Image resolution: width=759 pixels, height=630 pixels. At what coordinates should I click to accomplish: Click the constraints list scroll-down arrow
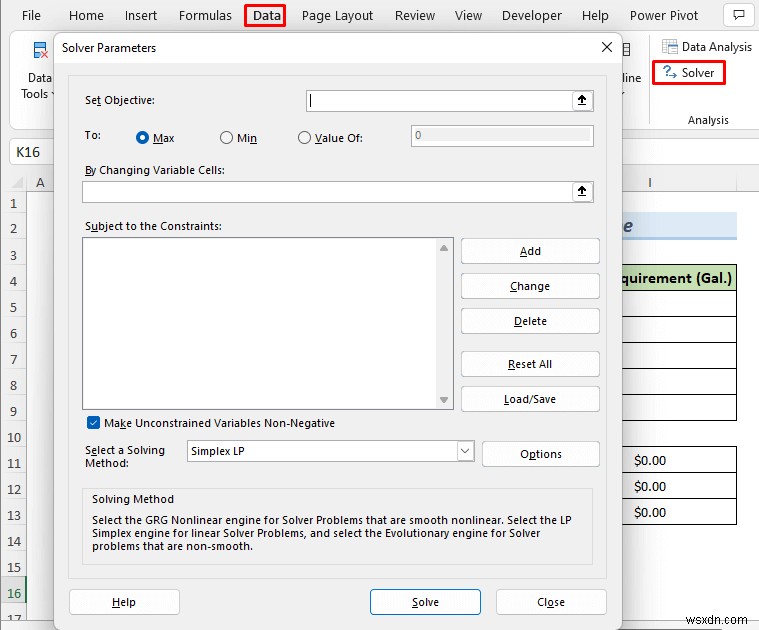pyautogui.click(x=444, y=400)
